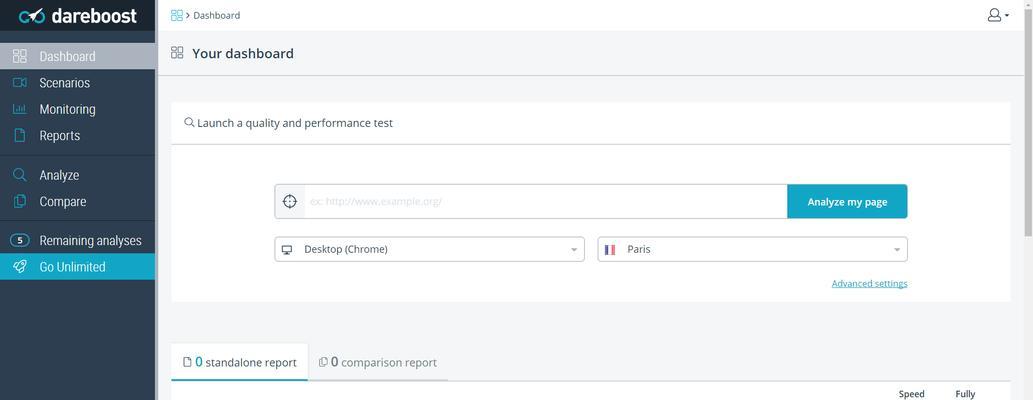Select the Scenarios camera icon
Screen dimensions: 1033x400
20,82
